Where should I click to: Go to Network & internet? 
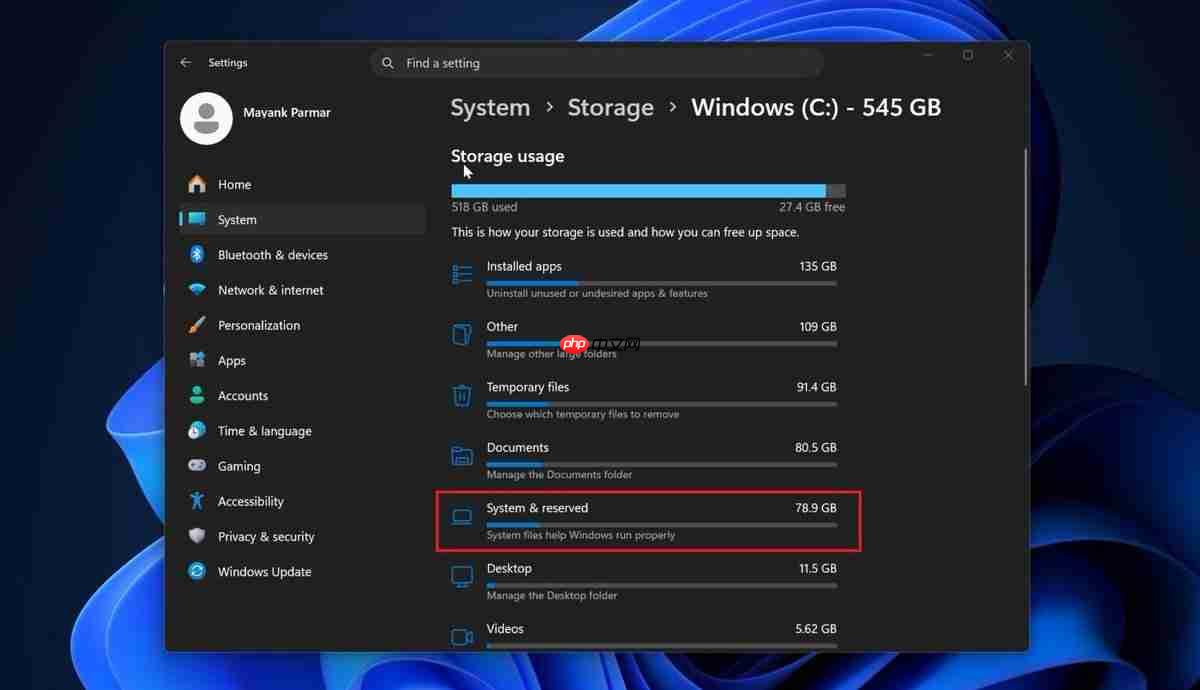[302, 290]
